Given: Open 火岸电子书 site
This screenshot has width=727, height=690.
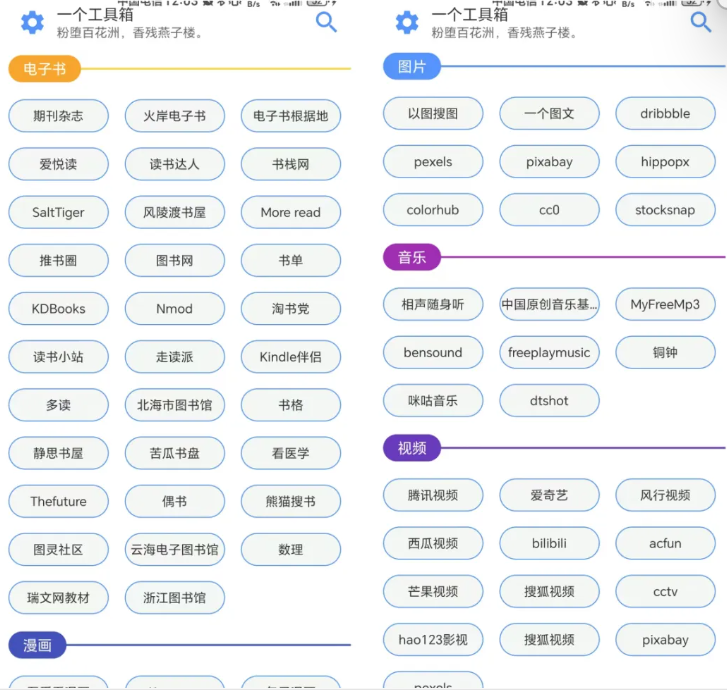Looking at the screenshot, I should coord(175,115).
